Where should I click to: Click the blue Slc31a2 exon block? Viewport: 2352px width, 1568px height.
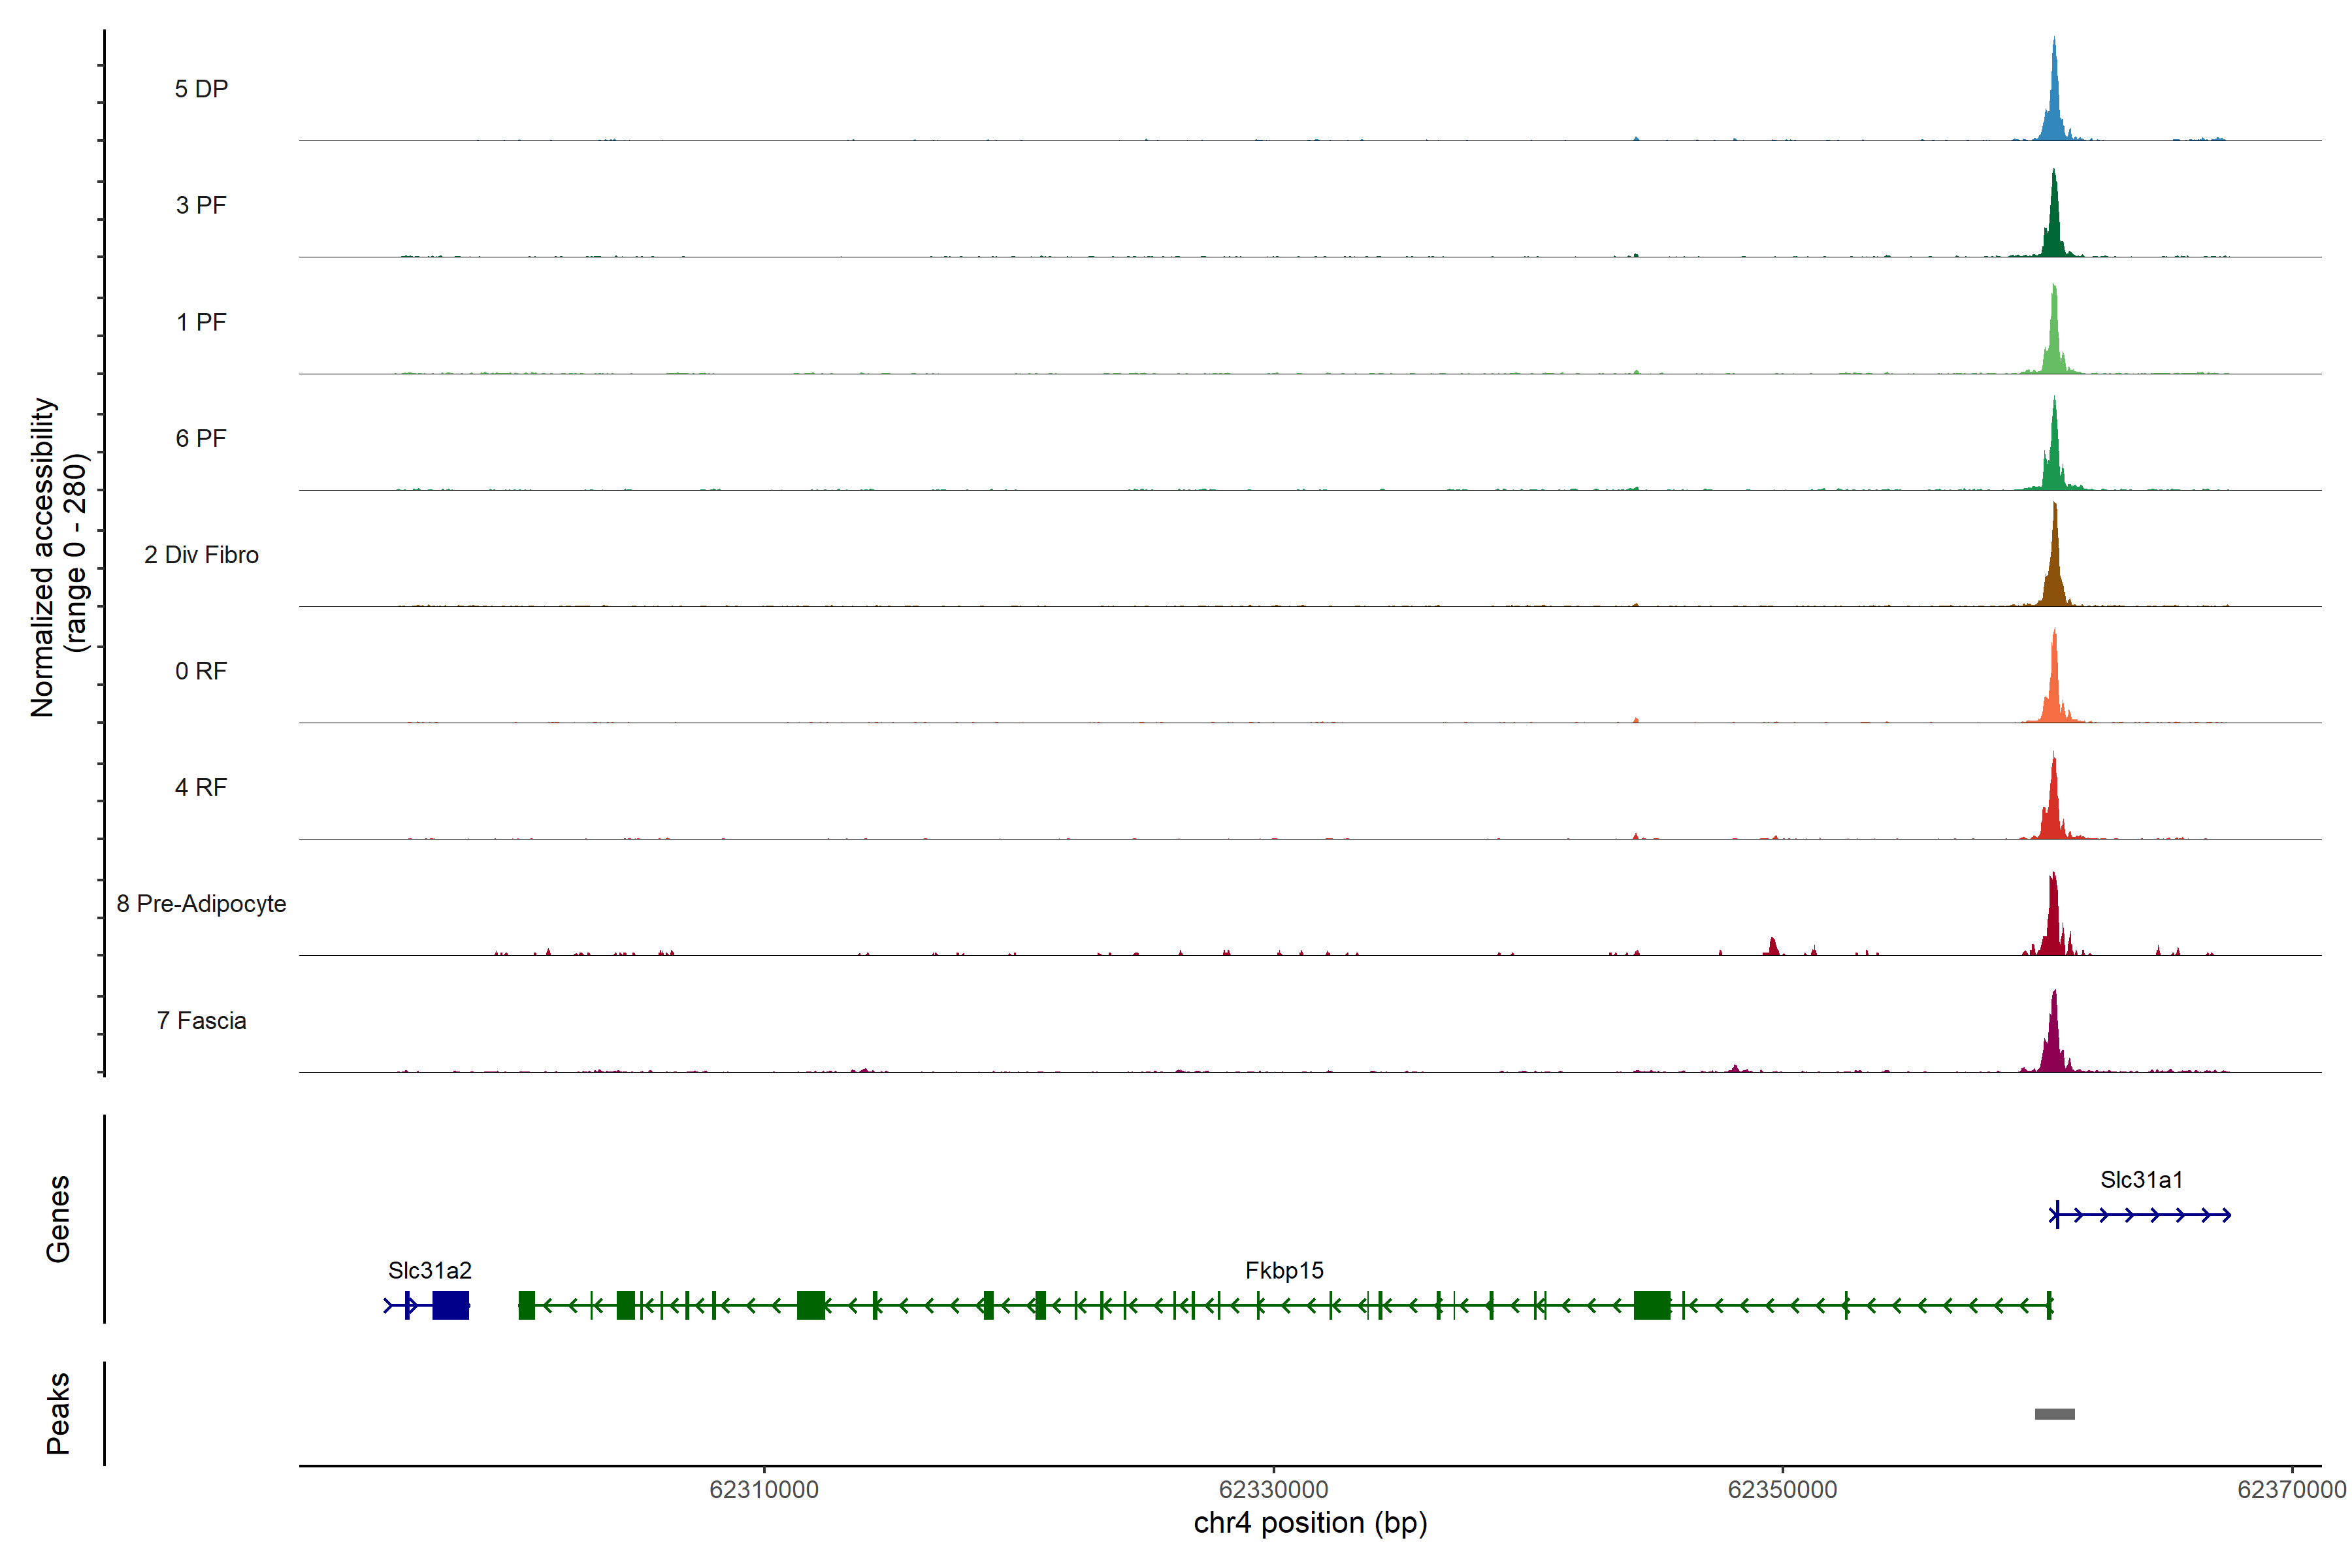coord(450,1305)
